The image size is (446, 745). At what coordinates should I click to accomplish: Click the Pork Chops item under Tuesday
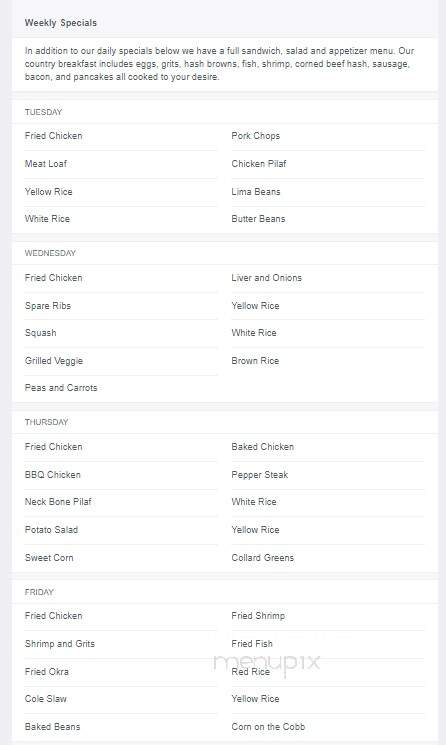point(256,136)
